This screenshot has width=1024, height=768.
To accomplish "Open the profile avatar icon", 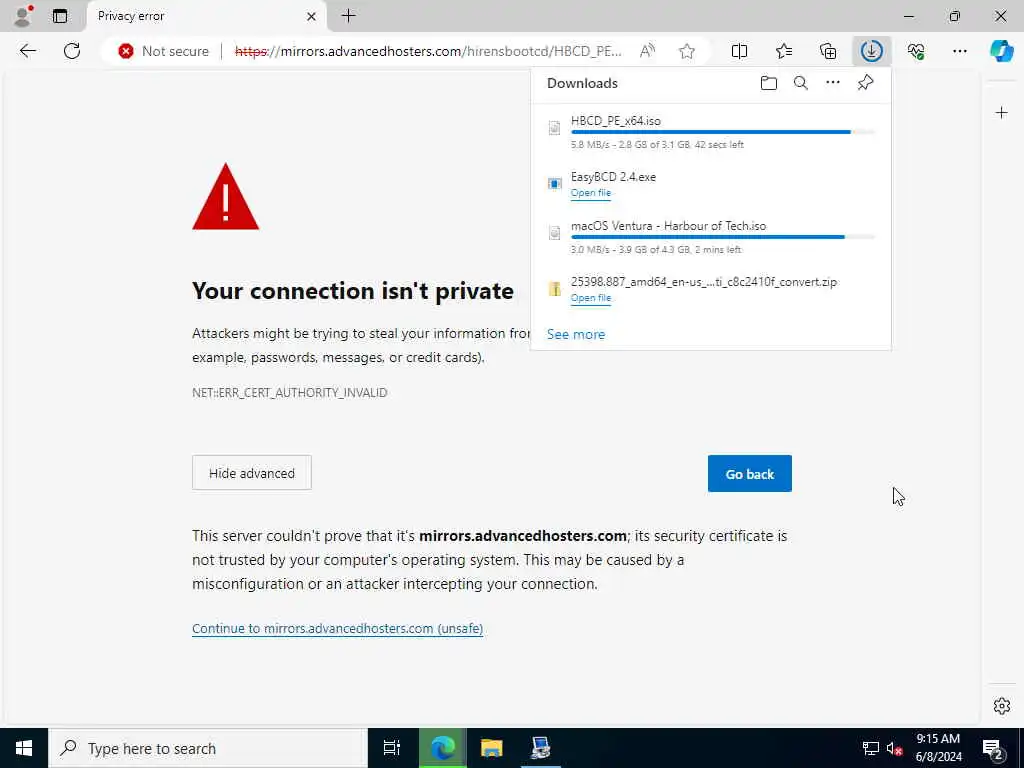I will point(23,16).
